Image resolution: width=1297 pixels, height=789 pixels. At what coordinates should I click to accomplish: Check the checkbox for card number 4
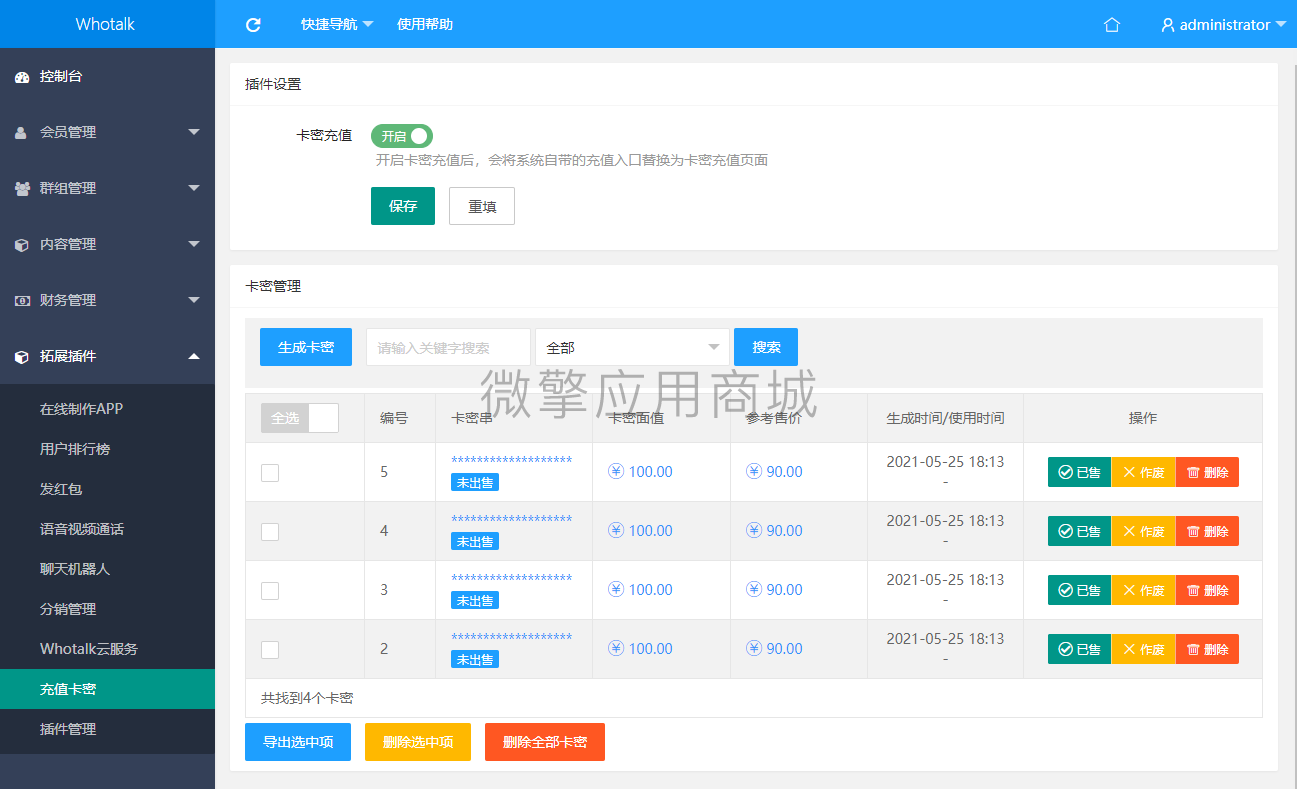coord(270,532)
